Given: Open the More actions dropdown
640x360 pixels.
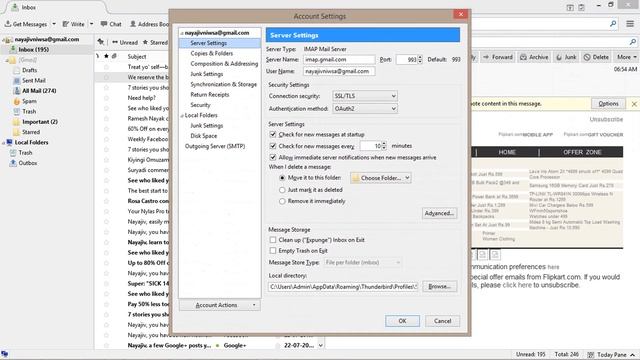Looking at the screenshot, I should point(626,57).
